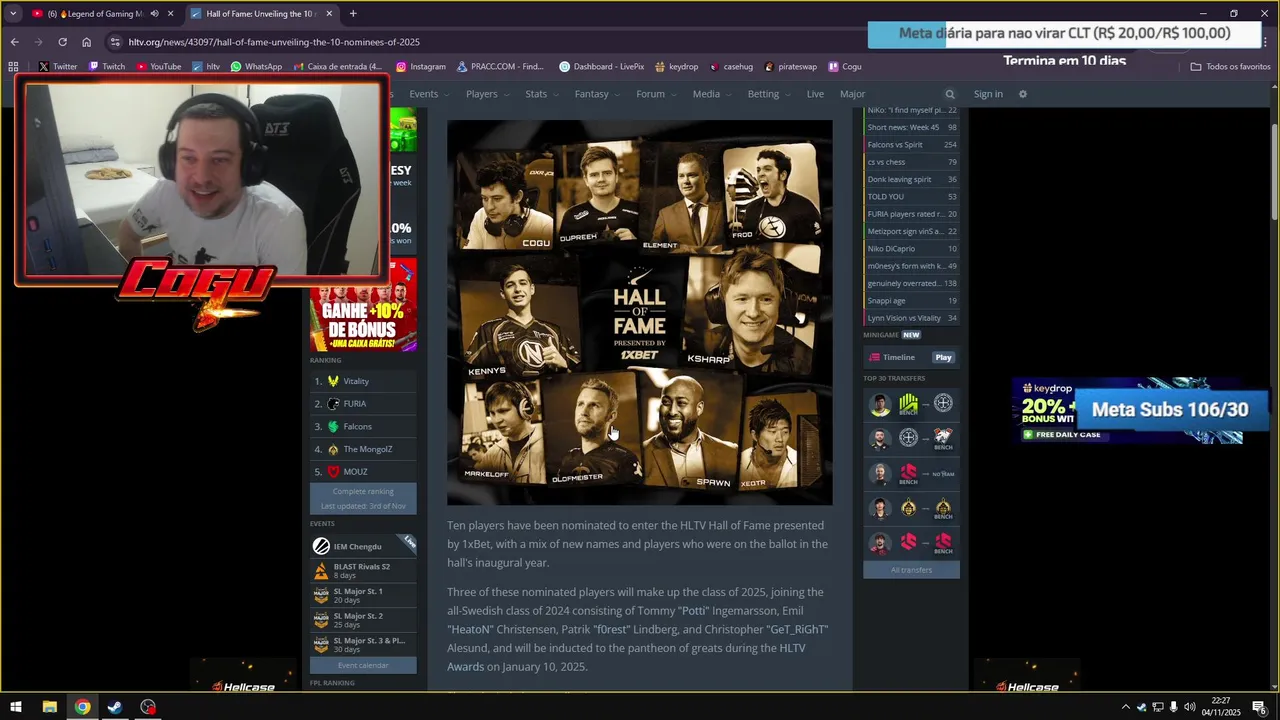Expand the Media menu on HLTV

tap(713, 94)
